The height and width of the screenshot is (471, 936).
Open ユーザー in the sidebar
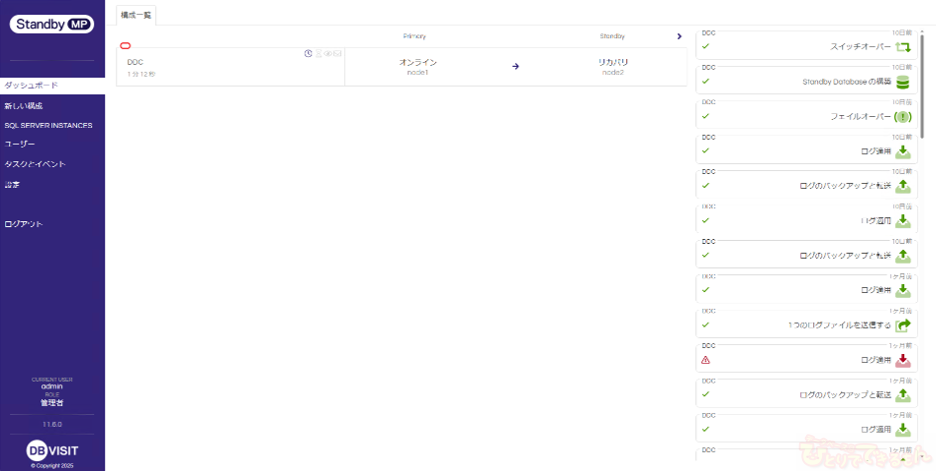point(20,144)
